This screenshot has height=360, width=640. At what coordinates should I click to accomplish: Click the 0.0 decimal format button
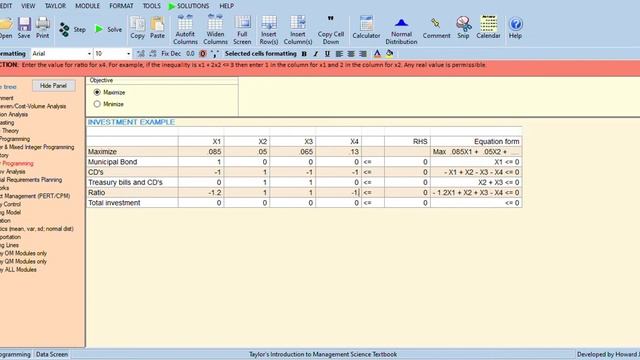coord(190,54)
